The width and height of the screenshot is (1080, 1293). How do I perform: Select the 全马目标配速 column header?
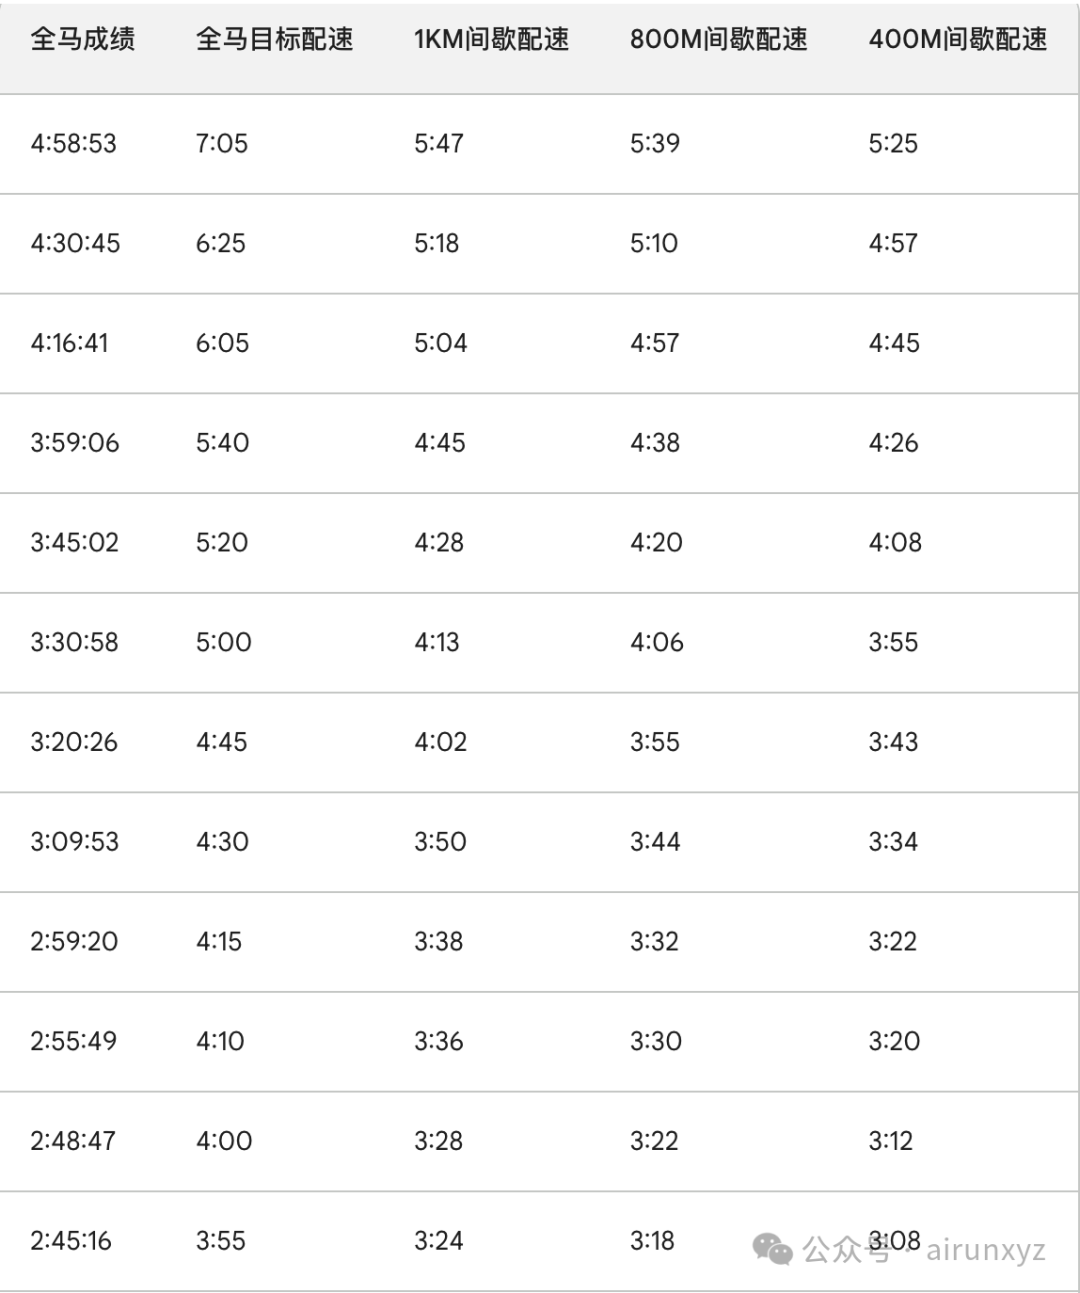click(274, 40)
